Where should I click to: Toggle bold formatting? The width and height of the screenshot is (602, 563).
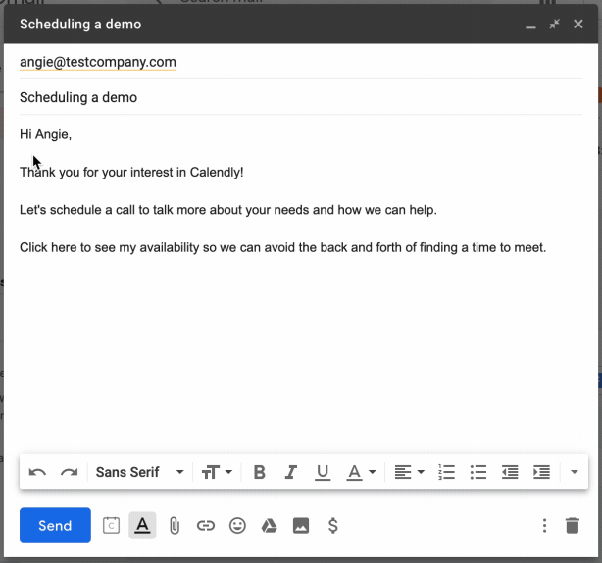point(260,472)
